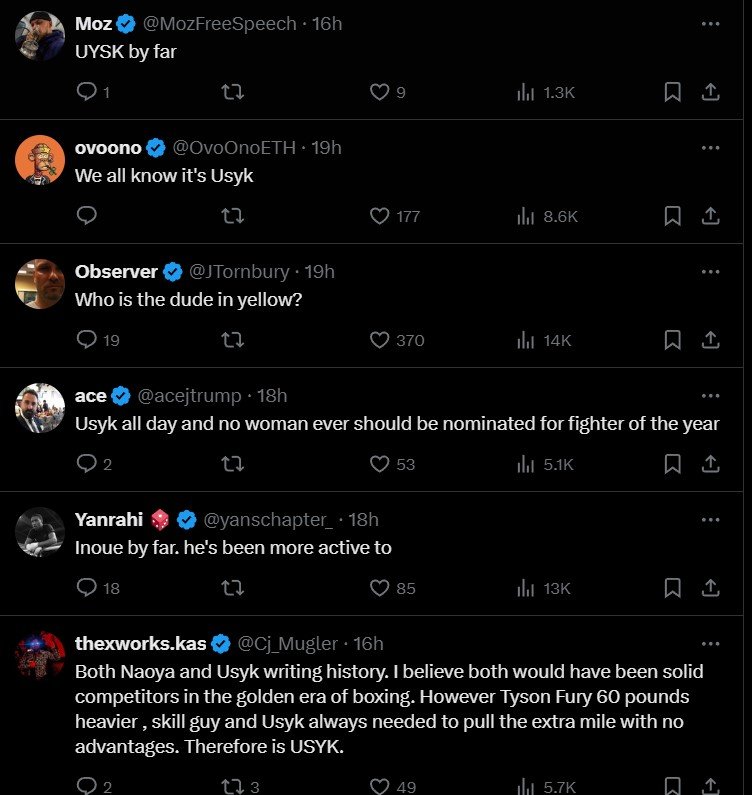The width and height of the screenshot is (752, 795).
Task: Visit @OvoOnoETH profile handle link
Action: 235,147
